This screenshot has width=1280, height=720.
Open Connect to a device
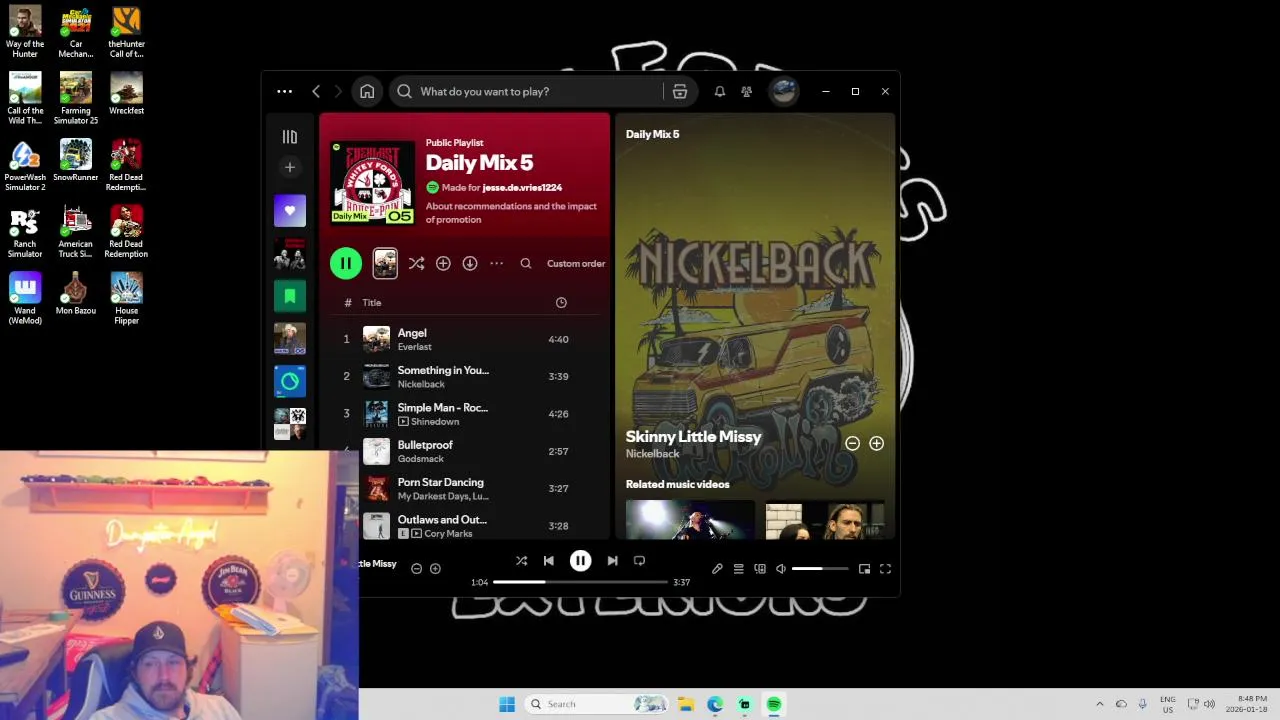coord(760,569)
